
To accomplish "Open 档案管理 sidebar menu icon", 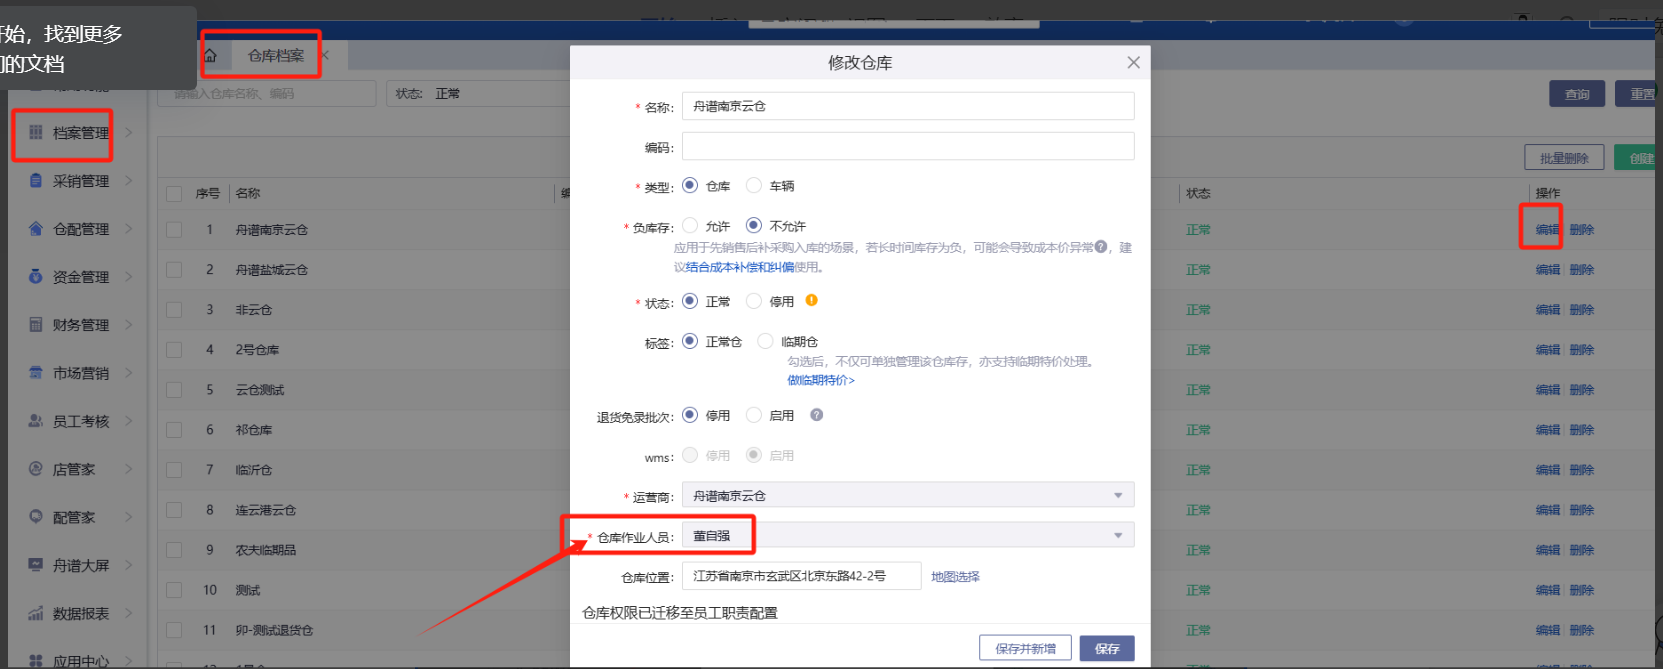I will coord(36,133).
